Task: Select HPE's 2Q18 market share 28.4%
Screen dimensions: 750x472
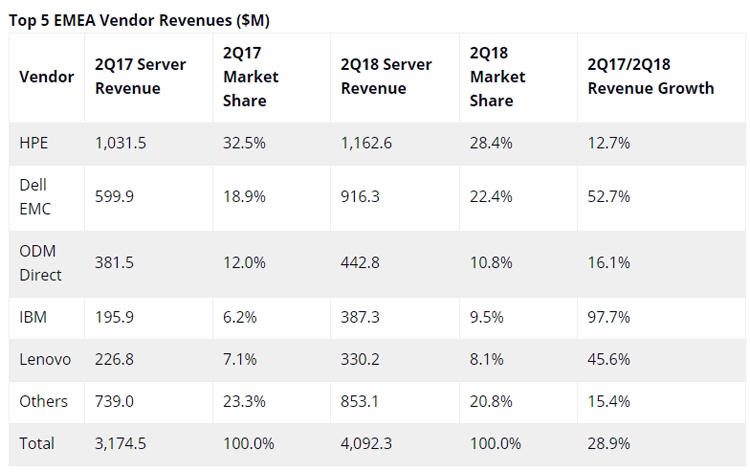Action: point(491,143)
